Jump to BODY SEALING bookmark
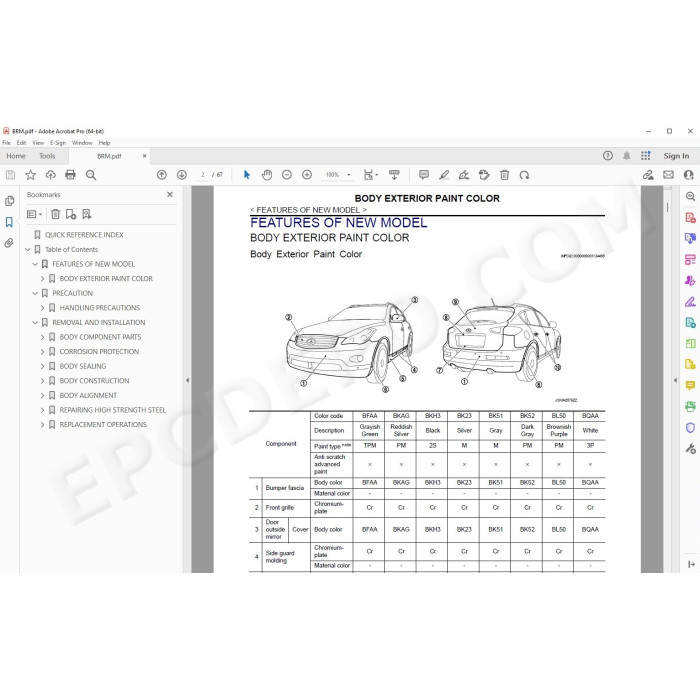Screen dimensions: 700x700 pyautogui.click(x=83, y=367)
